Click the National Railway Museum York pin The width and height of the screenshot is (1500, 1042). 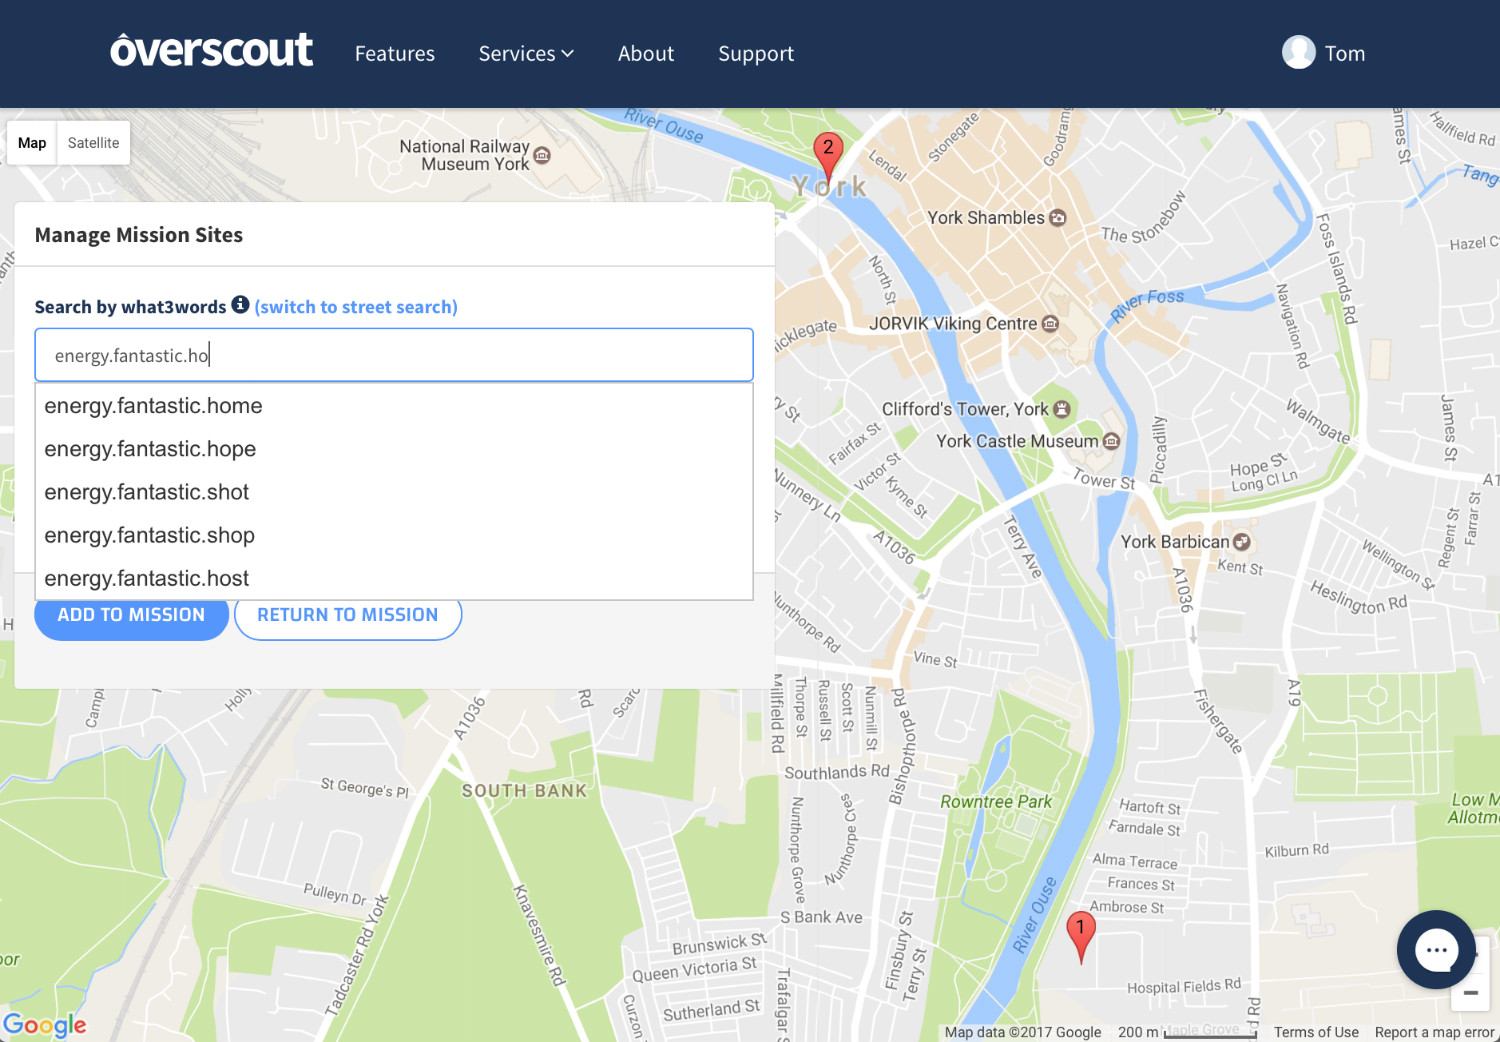(x=542, y=155)
